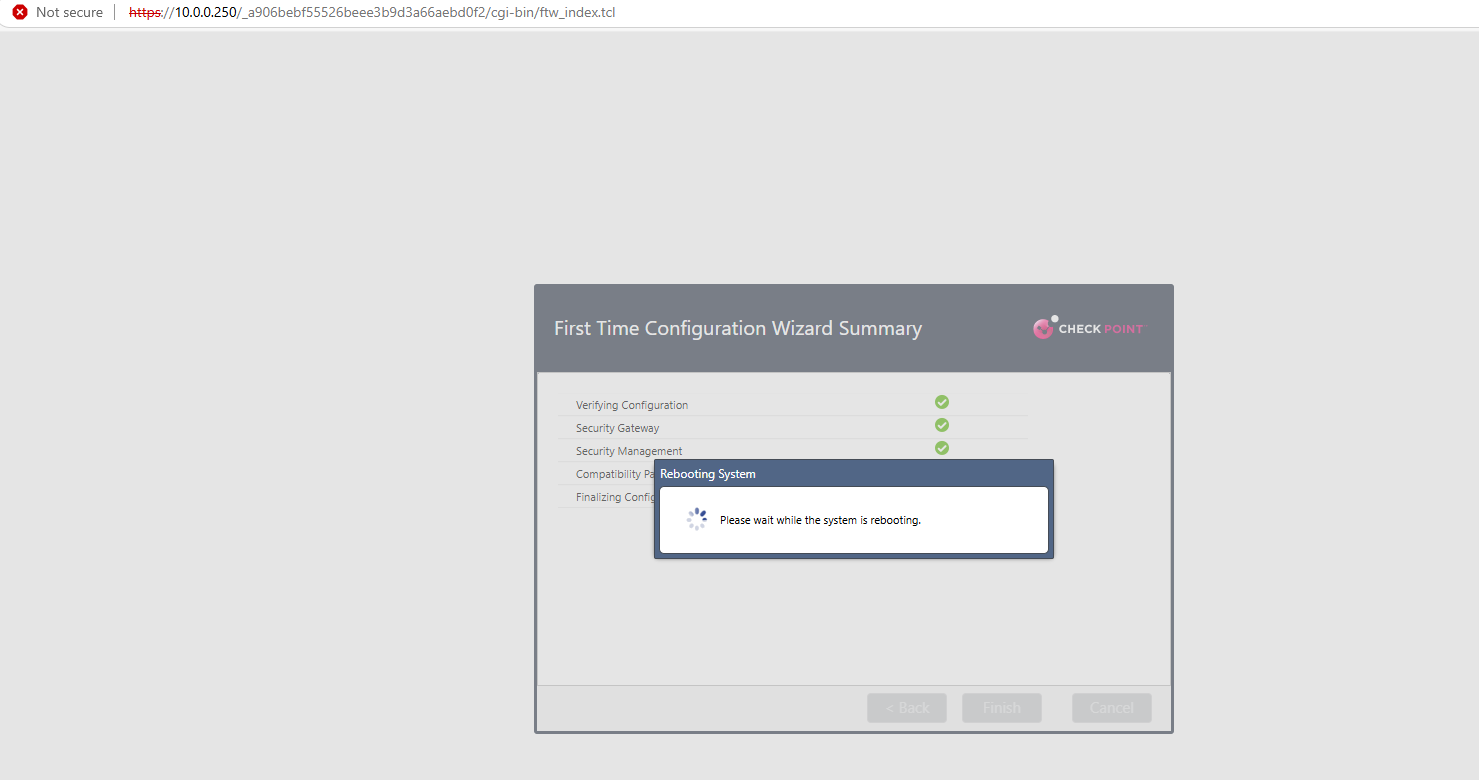Click the disabled Back button
This screenshot has width=1479, height=780.
[x=907, y=708]
